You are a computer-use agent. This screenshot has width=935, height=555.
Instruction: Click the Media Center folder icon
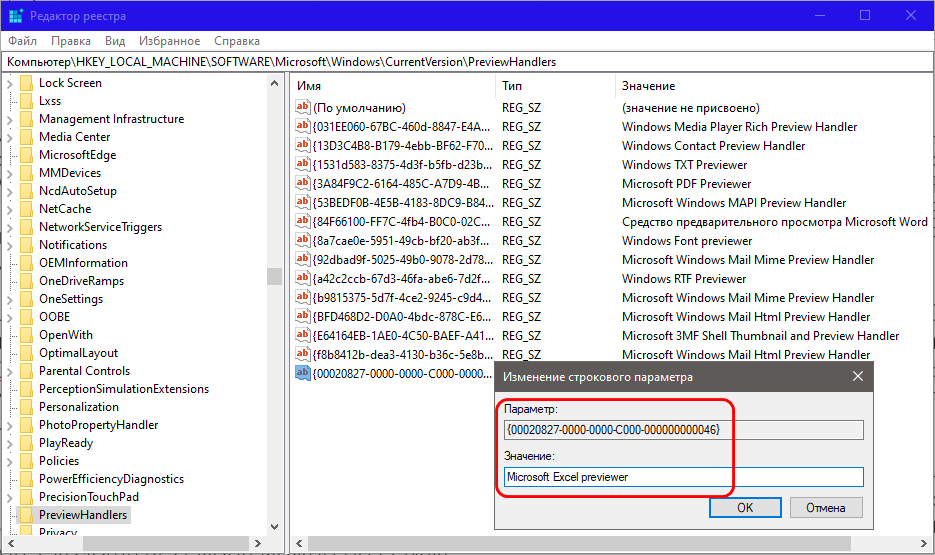click(26, 137)
